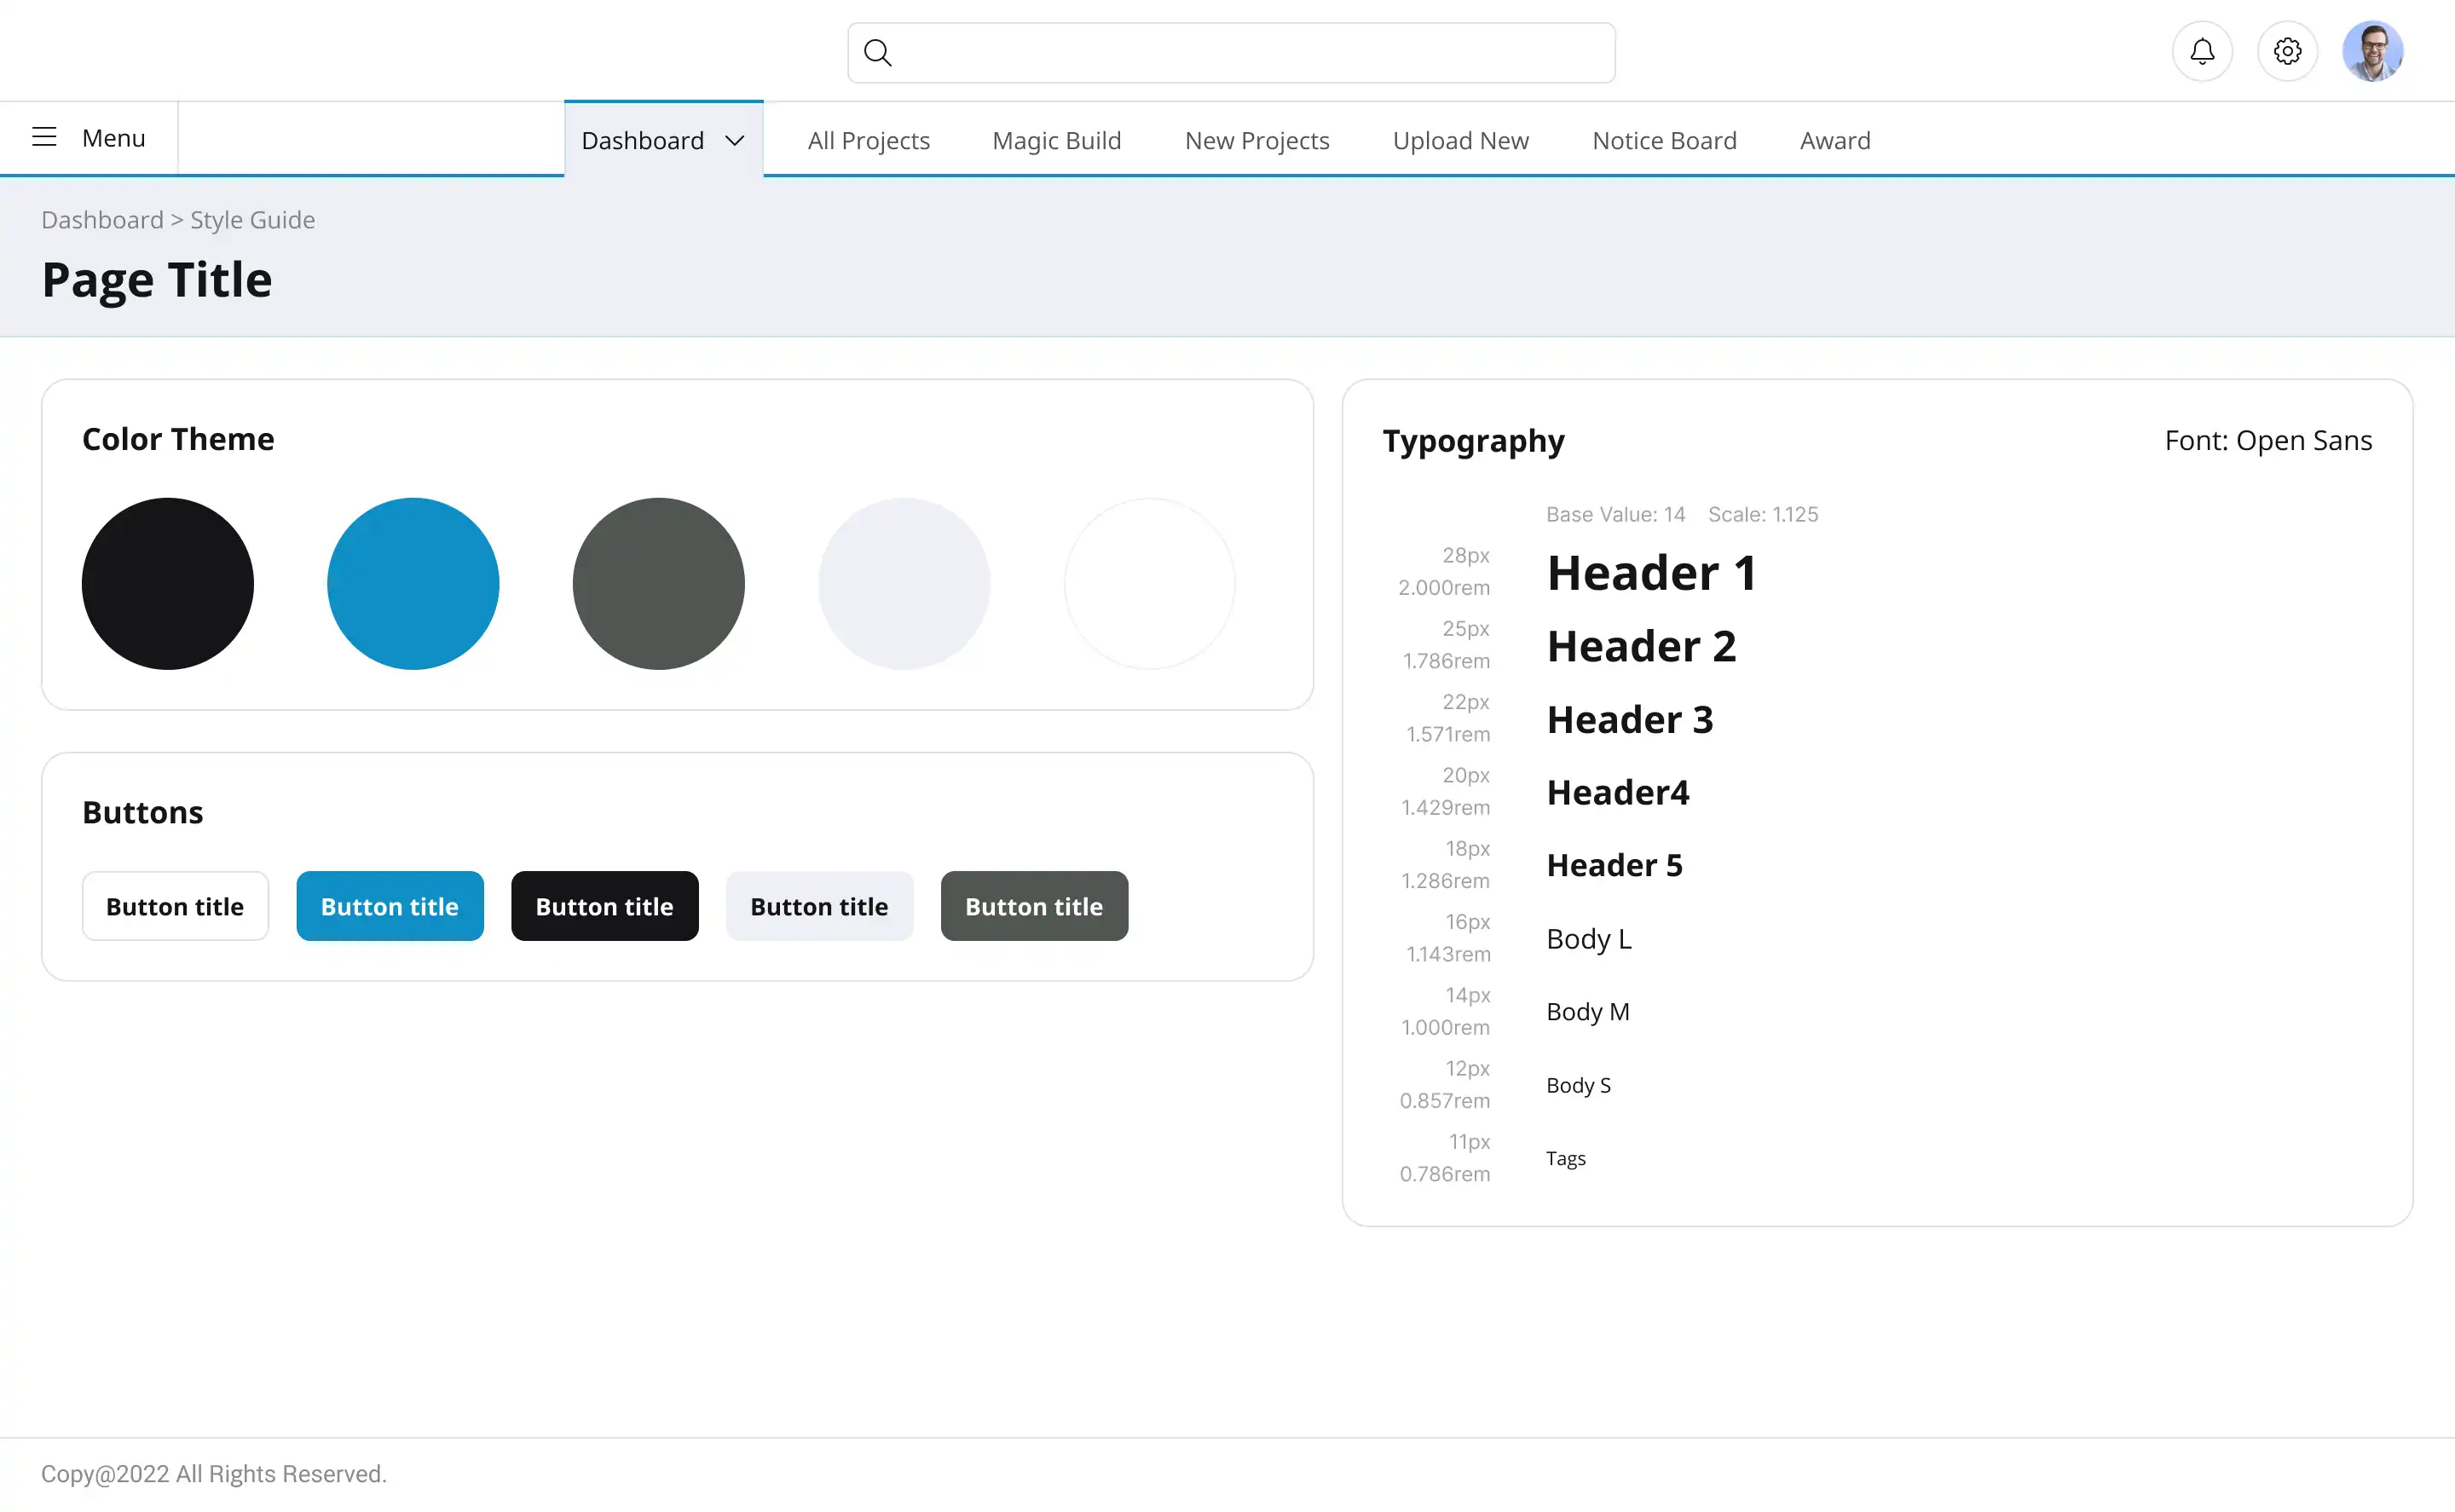Pick the dark gray color swatch

[x=659, y=584]
